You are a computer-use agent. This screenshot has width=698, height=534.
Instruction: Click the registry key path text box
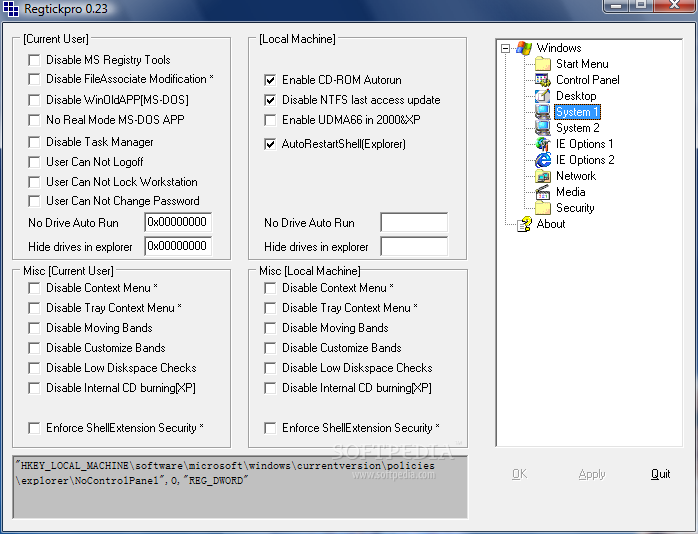(x=240, y=487)
